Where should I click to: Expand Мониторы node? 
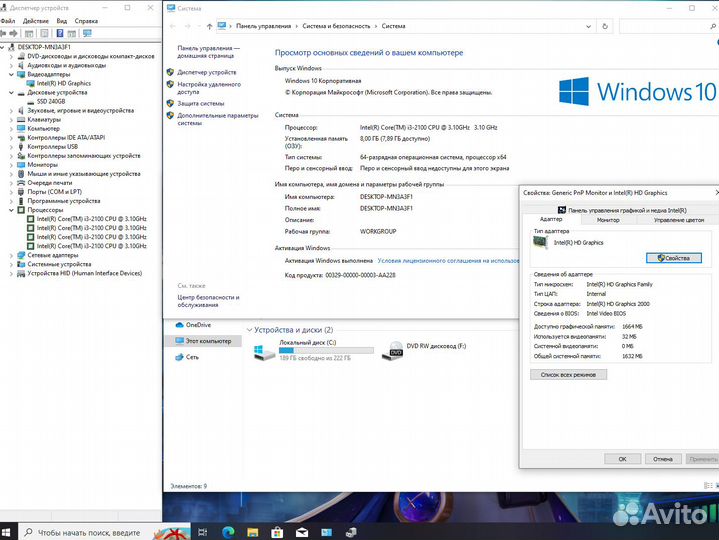pyautogui.click(x=11, y=165)
